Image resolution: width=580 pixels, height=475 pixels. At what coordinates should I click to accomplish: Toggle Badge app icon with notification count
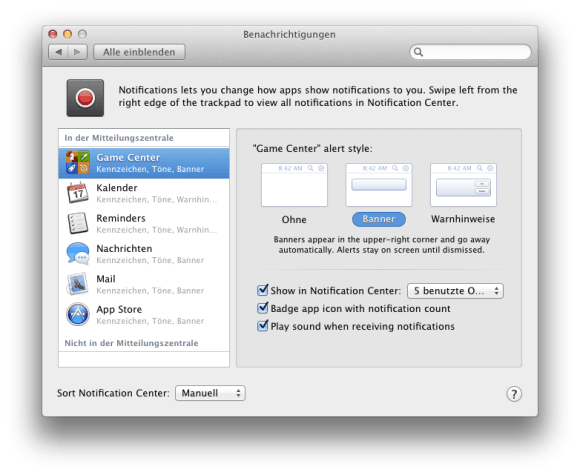(262, 308)
